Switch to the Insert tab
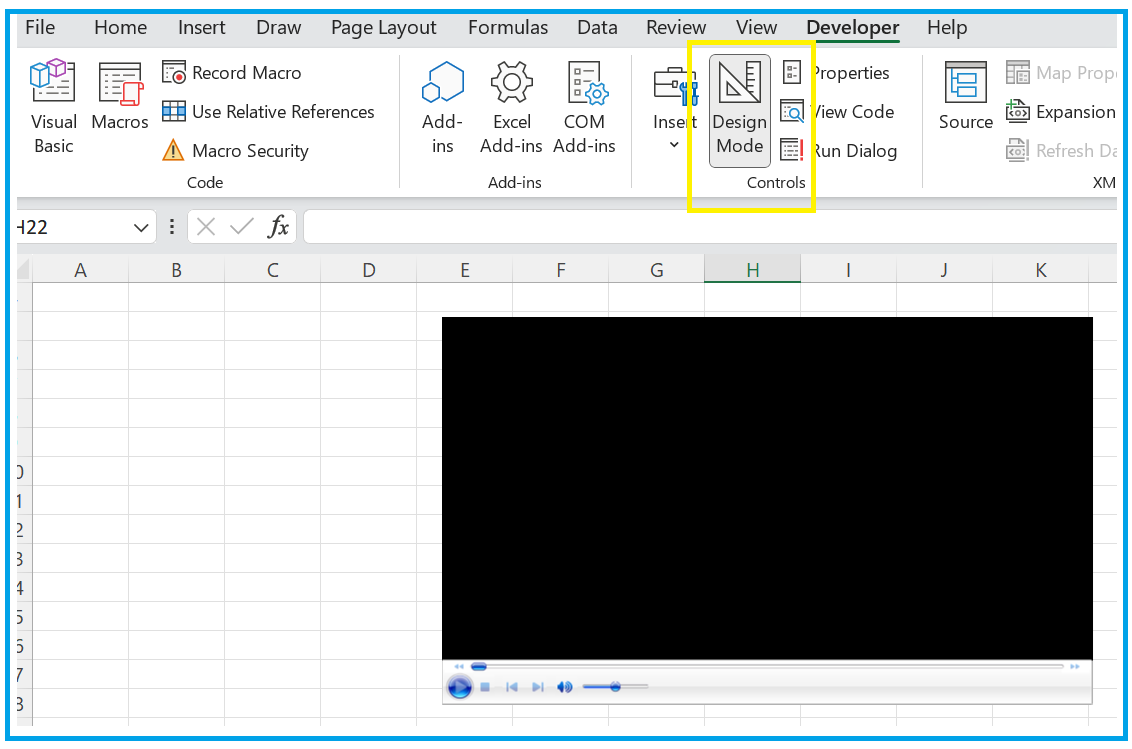Screen dimensions: 1132x749 click(201, 27)
